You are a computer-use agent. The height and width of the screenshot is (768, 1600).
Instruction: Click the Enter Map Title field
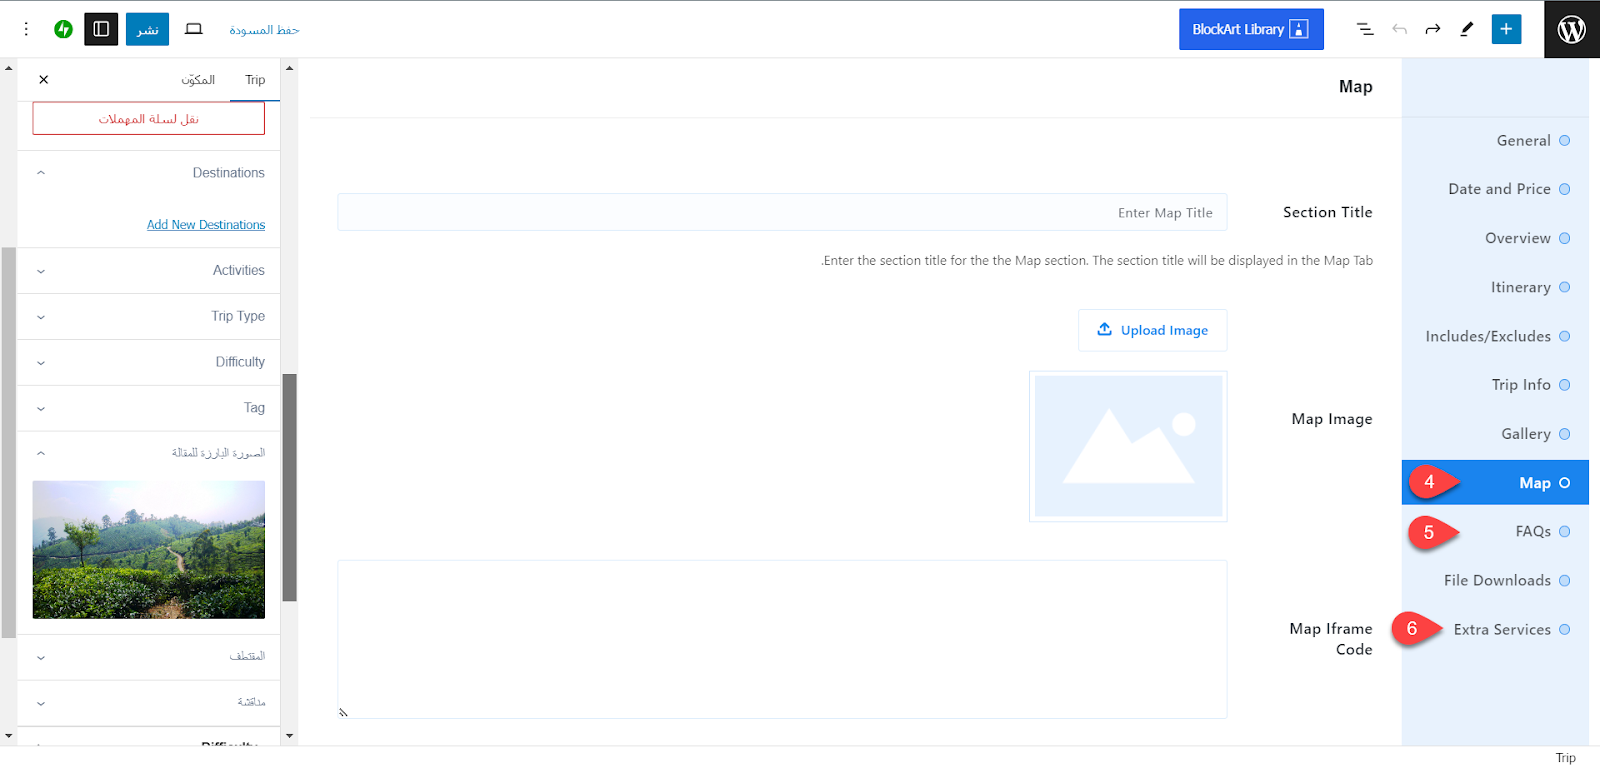[782, 213]
